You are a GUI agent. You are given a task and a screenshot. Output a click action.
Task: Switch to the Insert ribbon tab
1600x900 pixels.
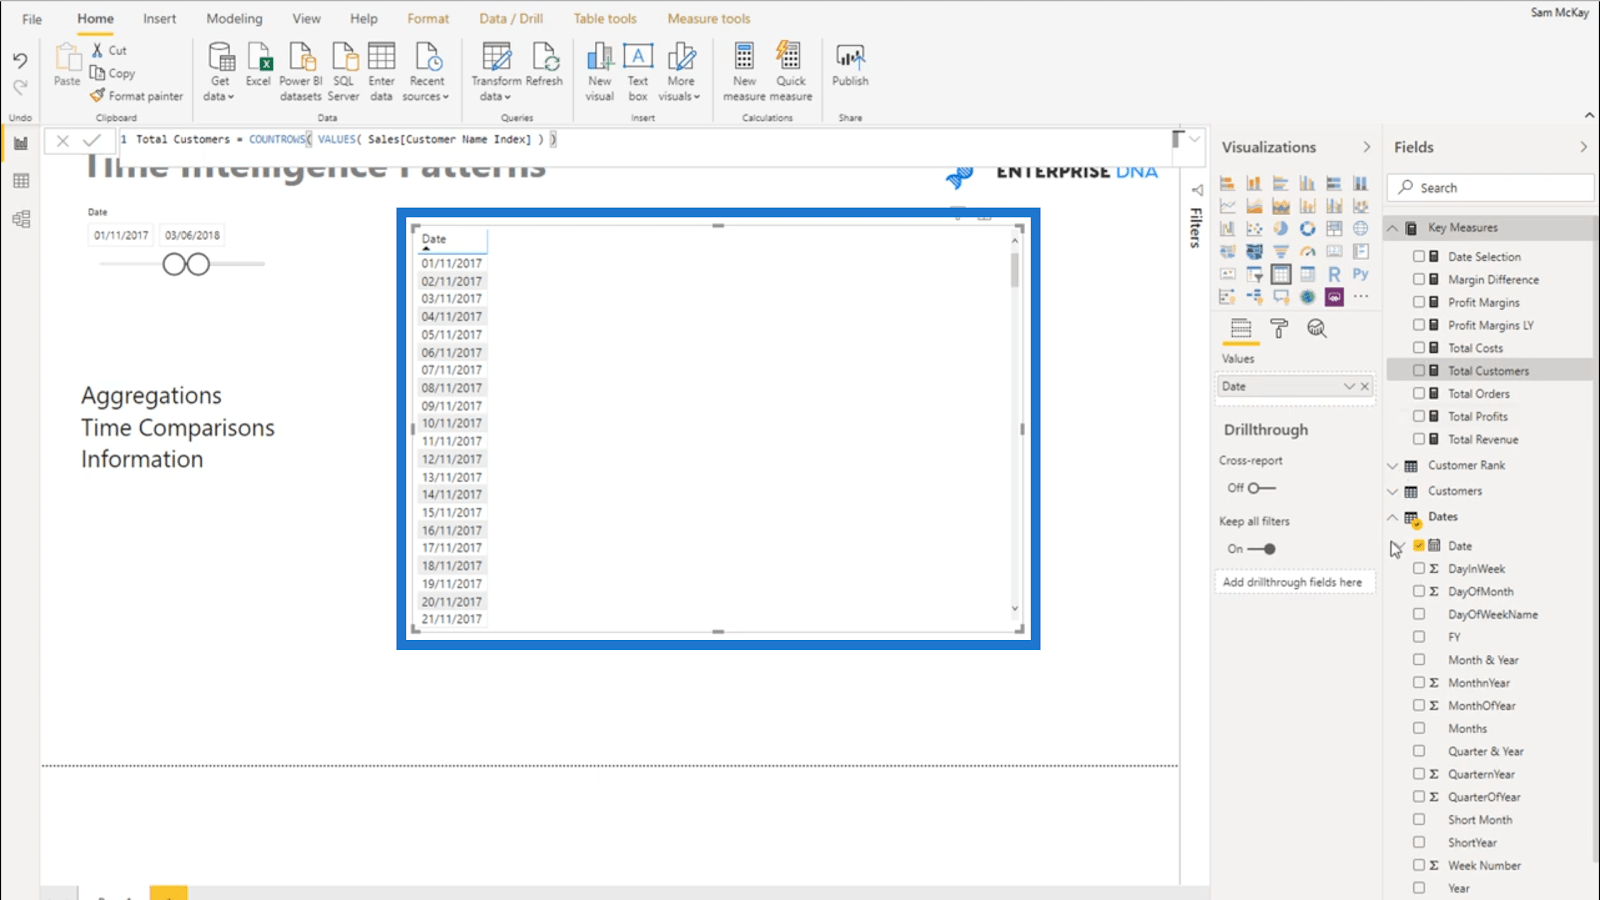(x=159, y=19)
